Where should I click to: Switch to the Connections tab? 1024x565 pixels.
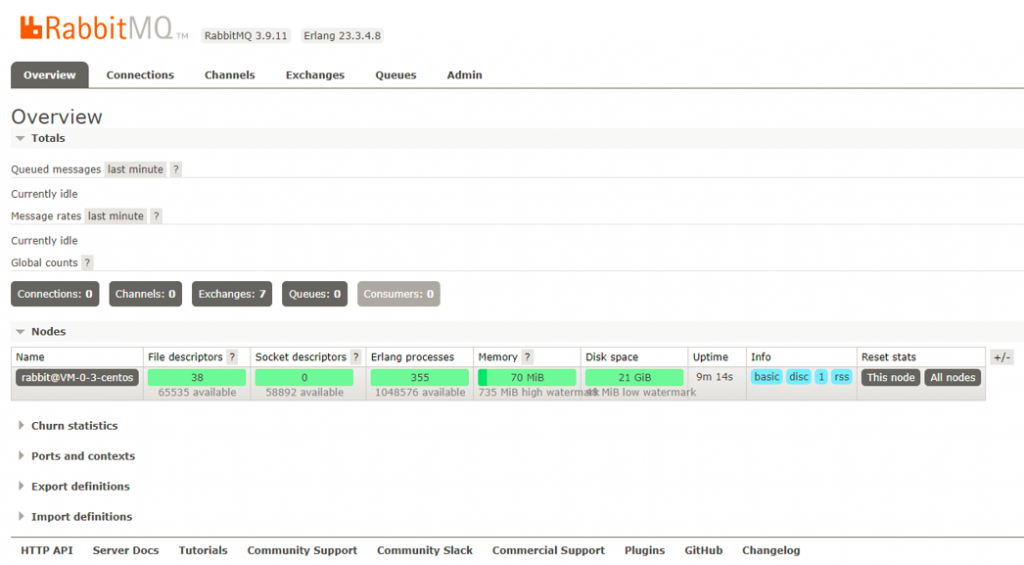click(x=140, y=75)
